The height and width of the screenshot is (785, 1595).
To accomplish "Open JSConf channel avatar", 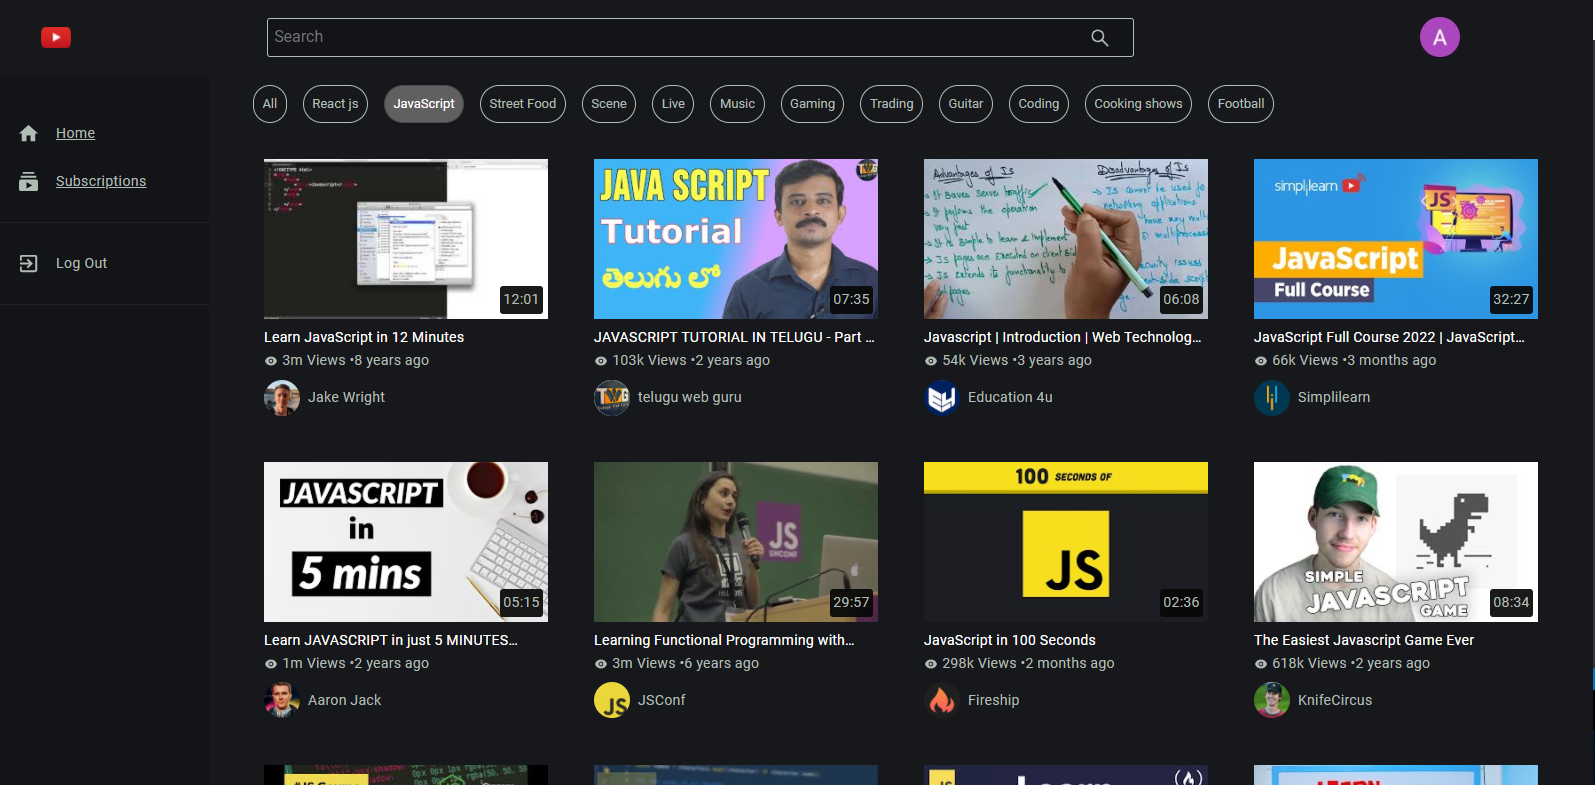I will (x=612, y=700).
